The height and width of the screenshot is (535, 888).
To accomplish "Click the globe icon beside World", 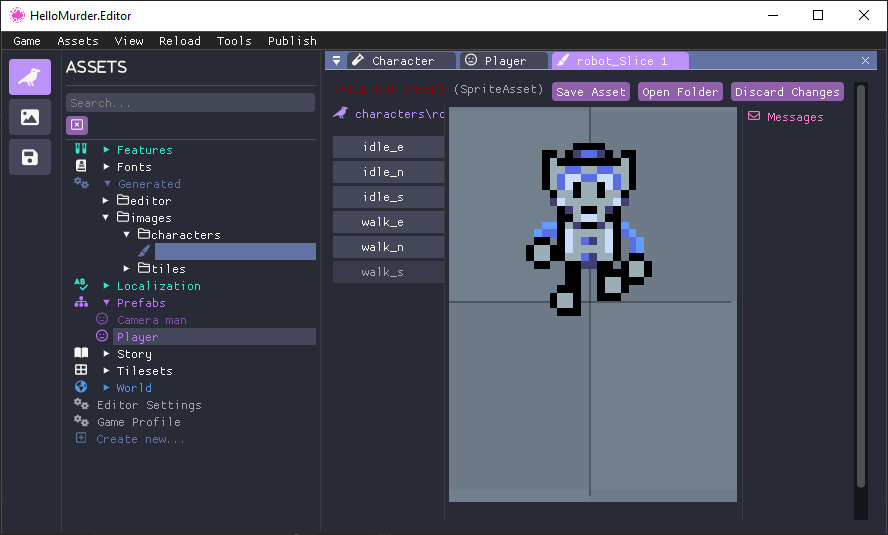I will [81, 388].
